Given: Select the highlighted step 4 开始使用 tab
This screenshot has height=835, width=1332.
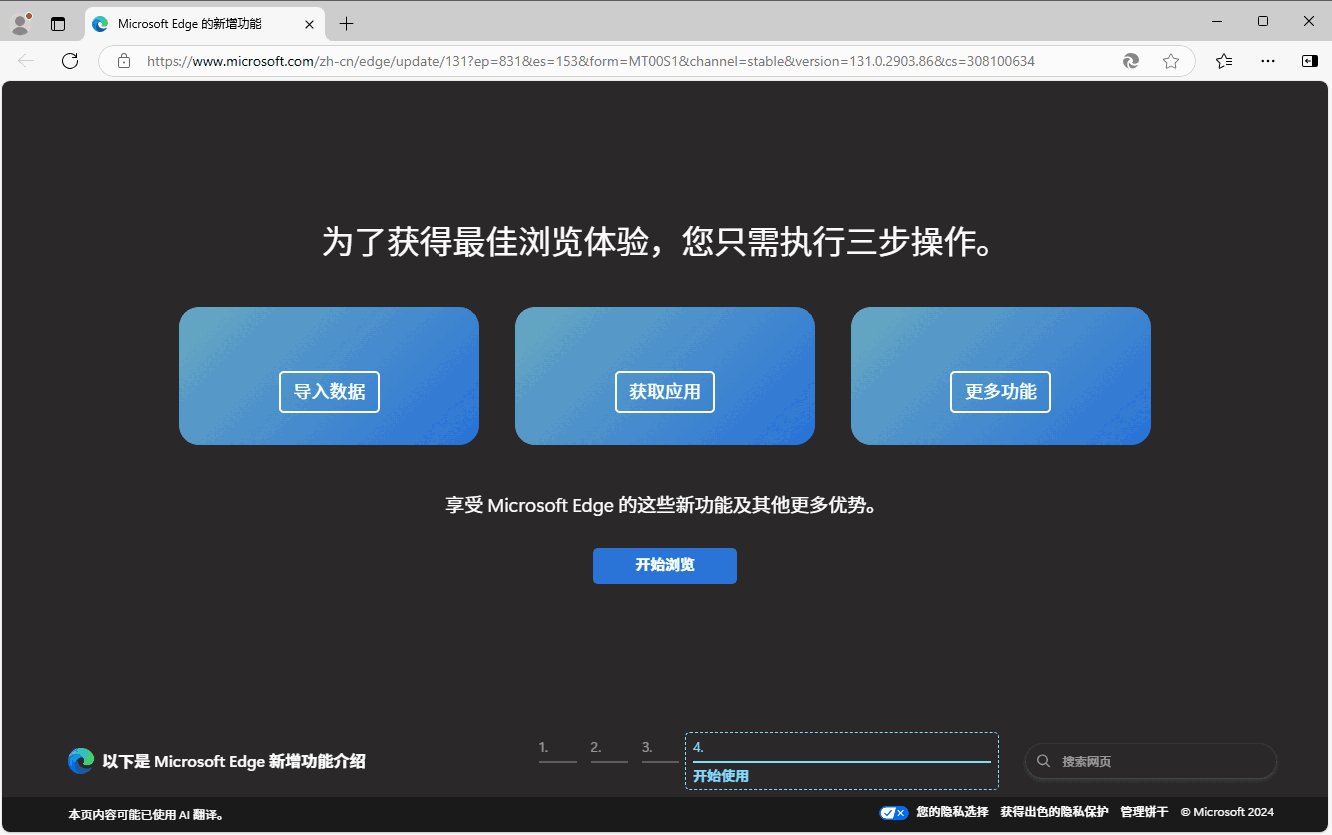Looking at the screenshot, I should [x=841, y=761].
